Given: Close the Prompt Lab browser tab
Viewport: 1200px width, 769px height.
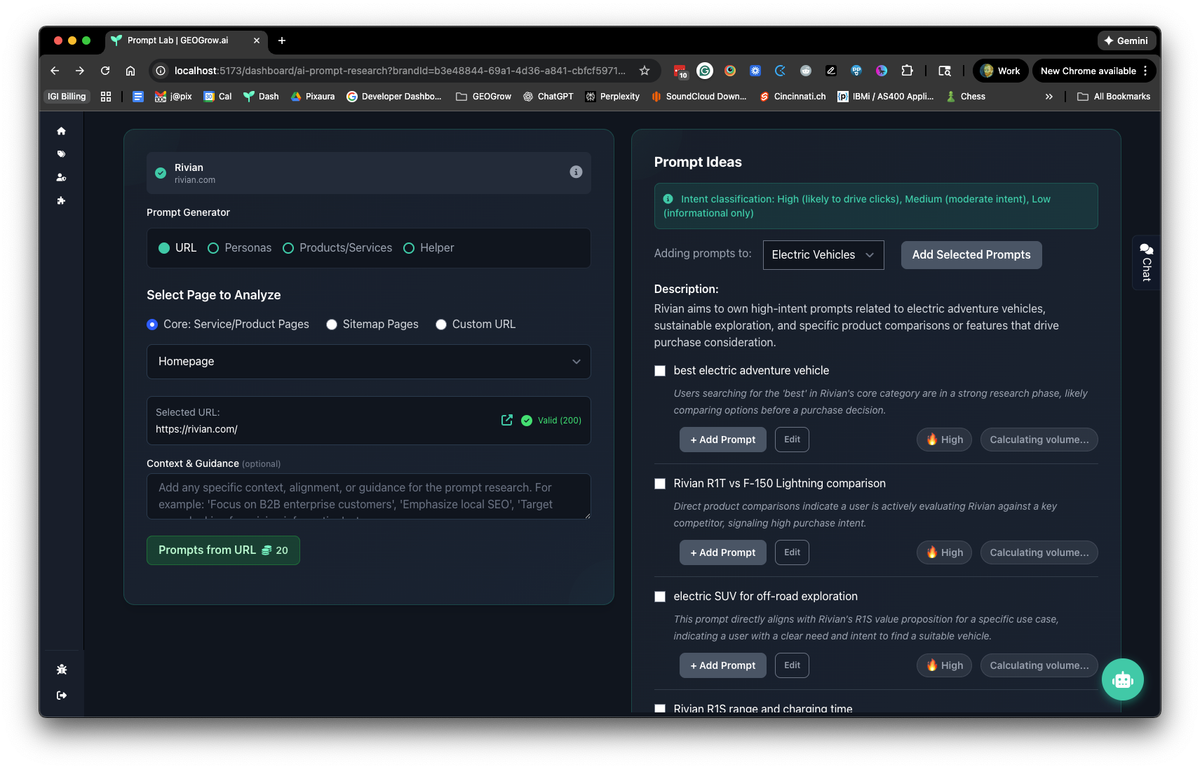Looking at the screenshot, I should 257,41.
